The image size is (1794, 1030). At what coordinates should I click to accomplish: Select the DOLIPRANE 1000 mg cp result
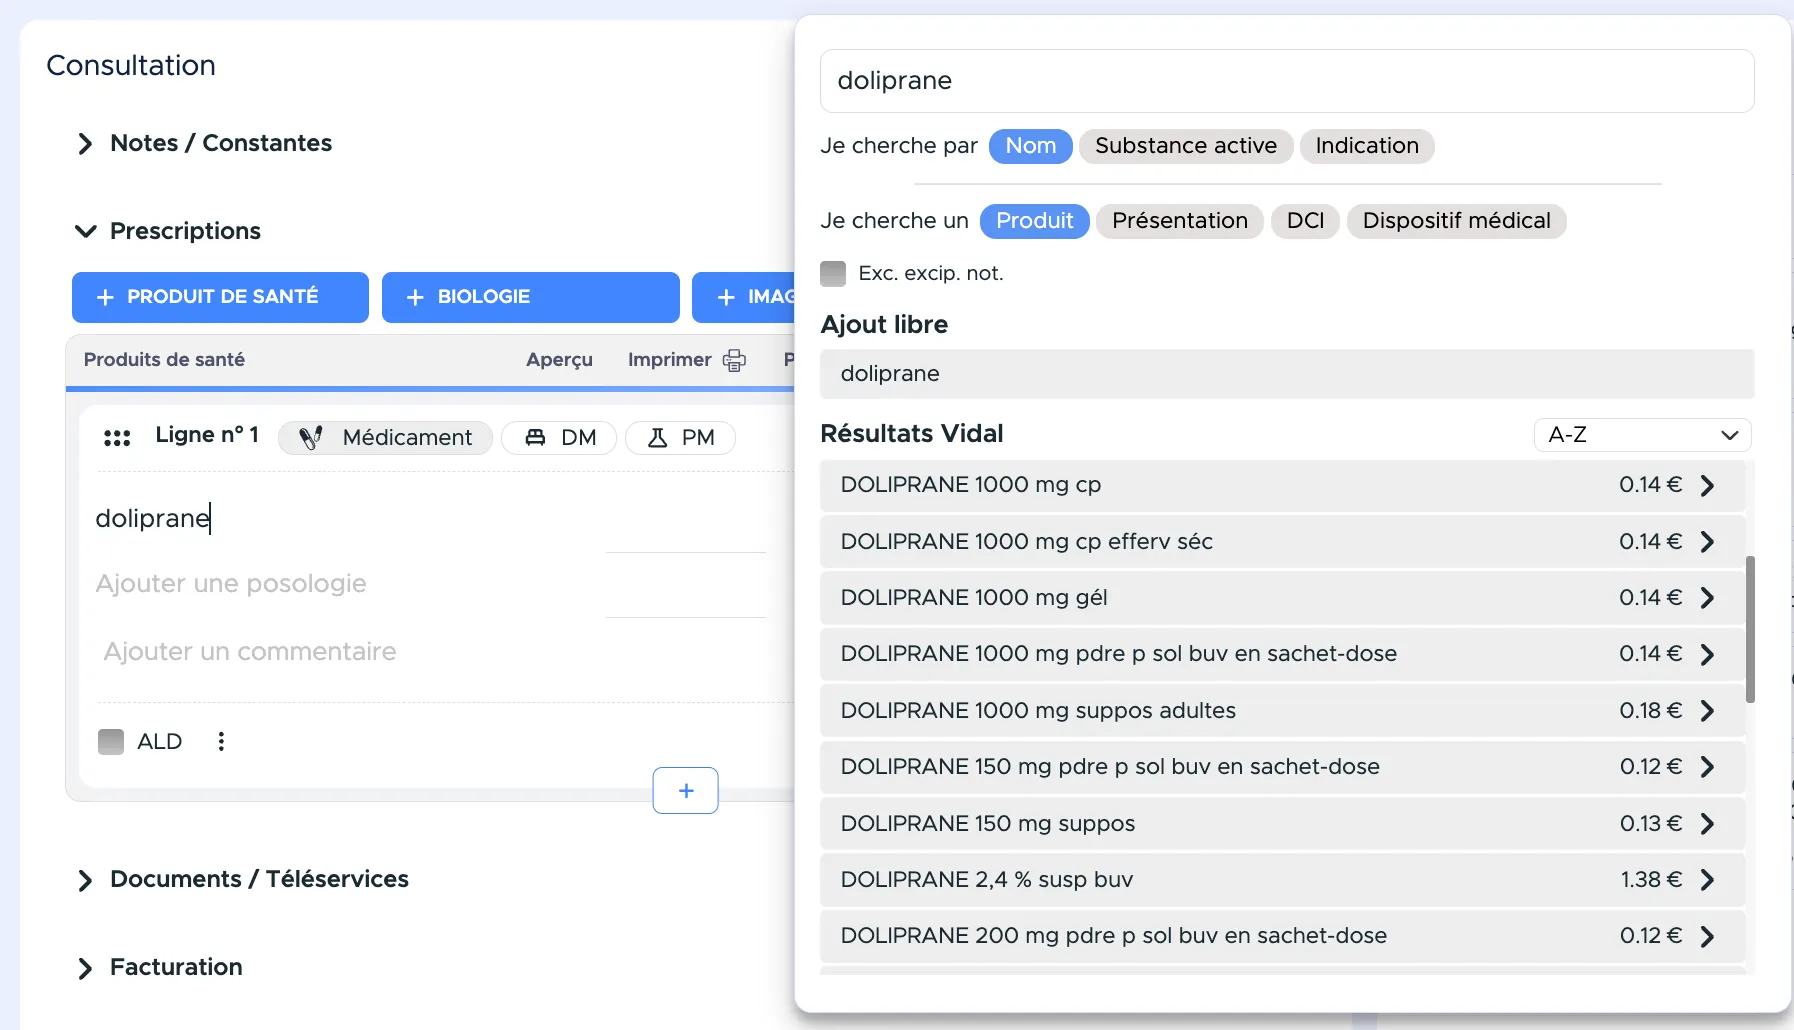tap(1283, 485)
